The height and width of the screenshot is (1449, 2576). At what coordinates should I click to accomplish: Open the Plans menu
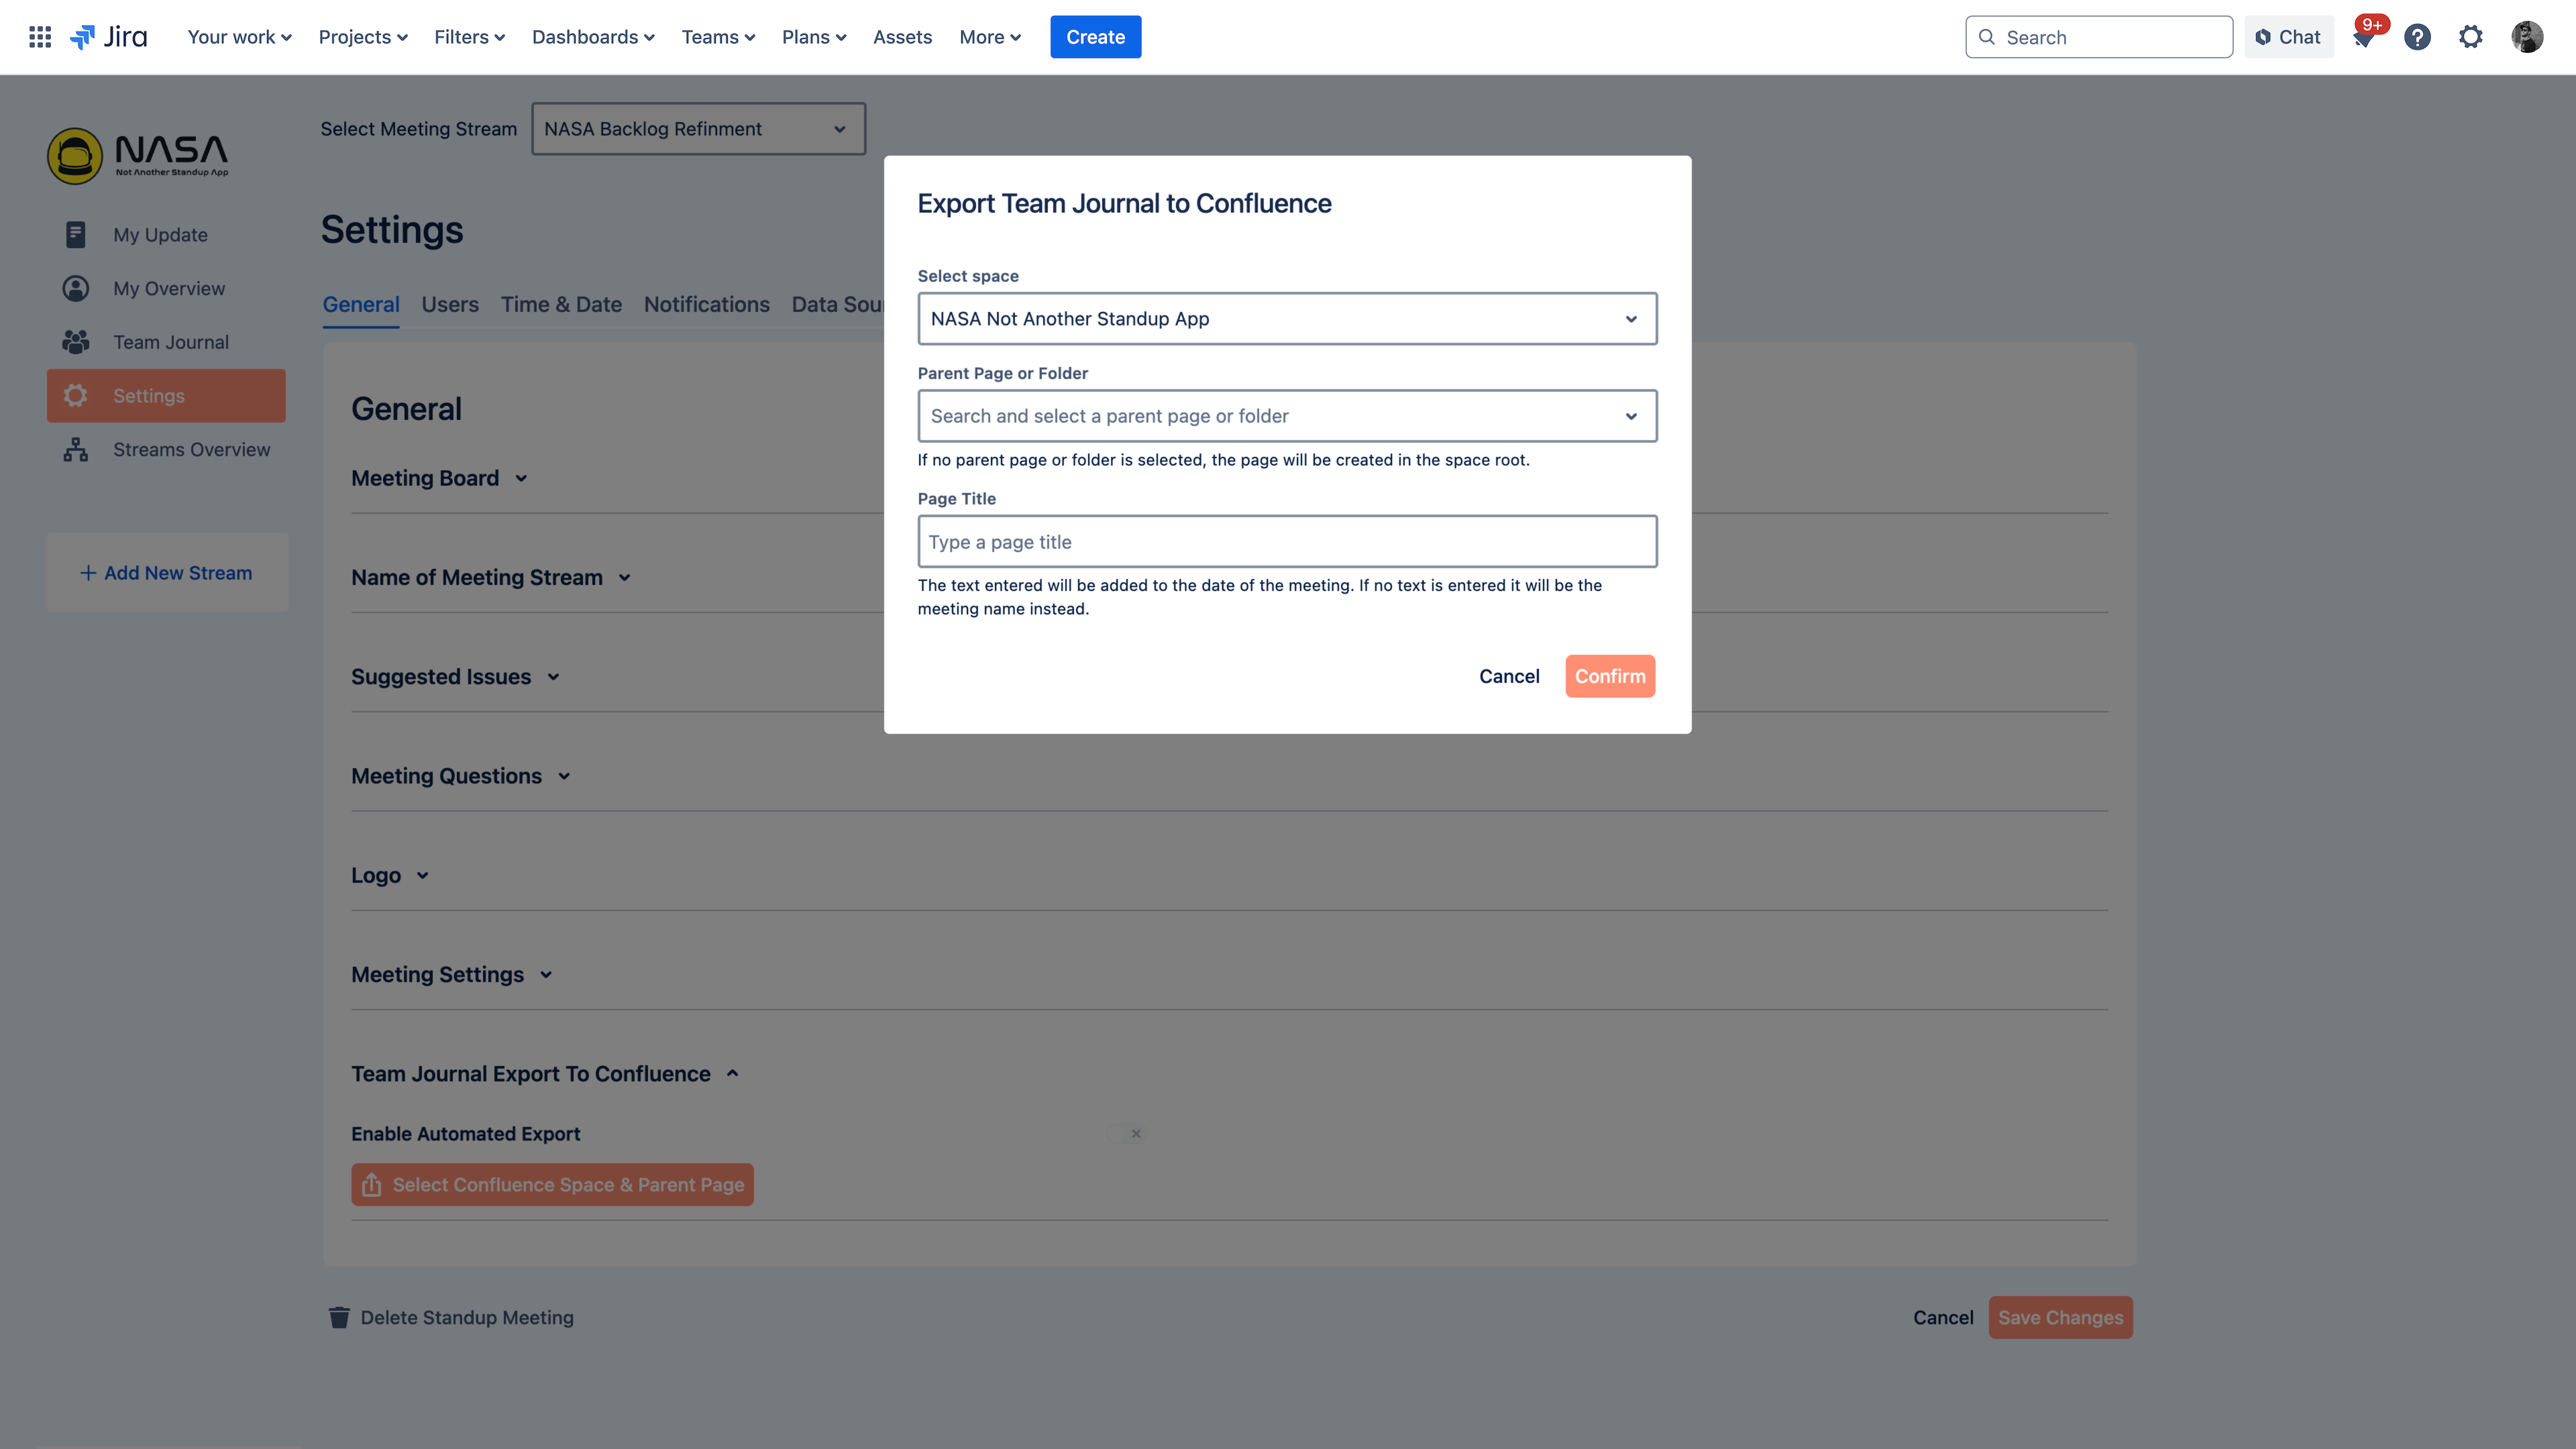pos(814,37)
